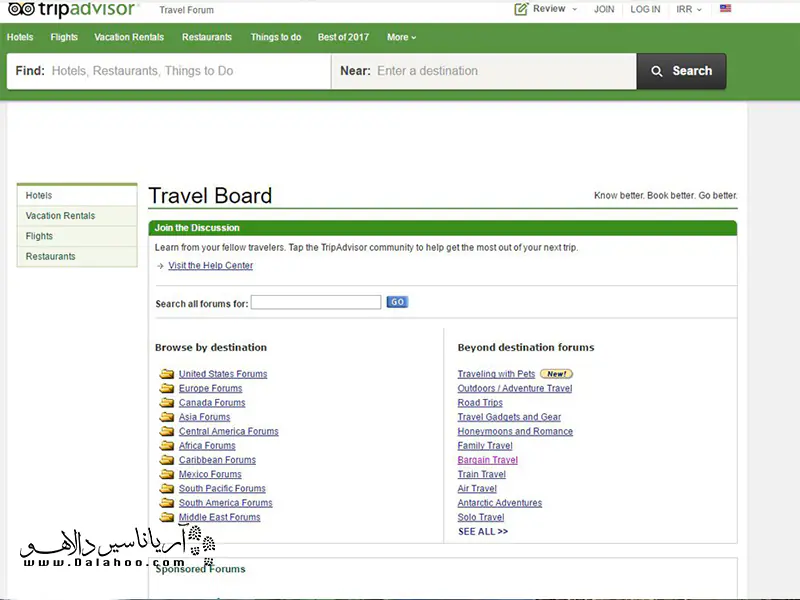Viewport: 800px width, 600px height.
Task: Open folder icon next to Caribbean Forums
Action: pos(166,460)
